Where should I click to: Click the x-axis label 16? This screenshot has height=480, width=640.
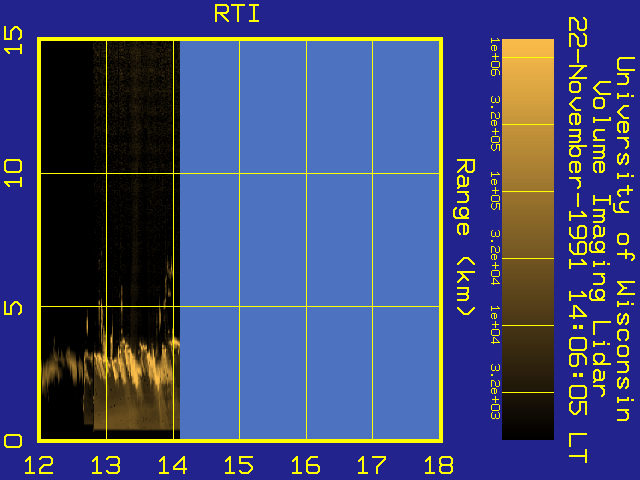click(306, 465)
